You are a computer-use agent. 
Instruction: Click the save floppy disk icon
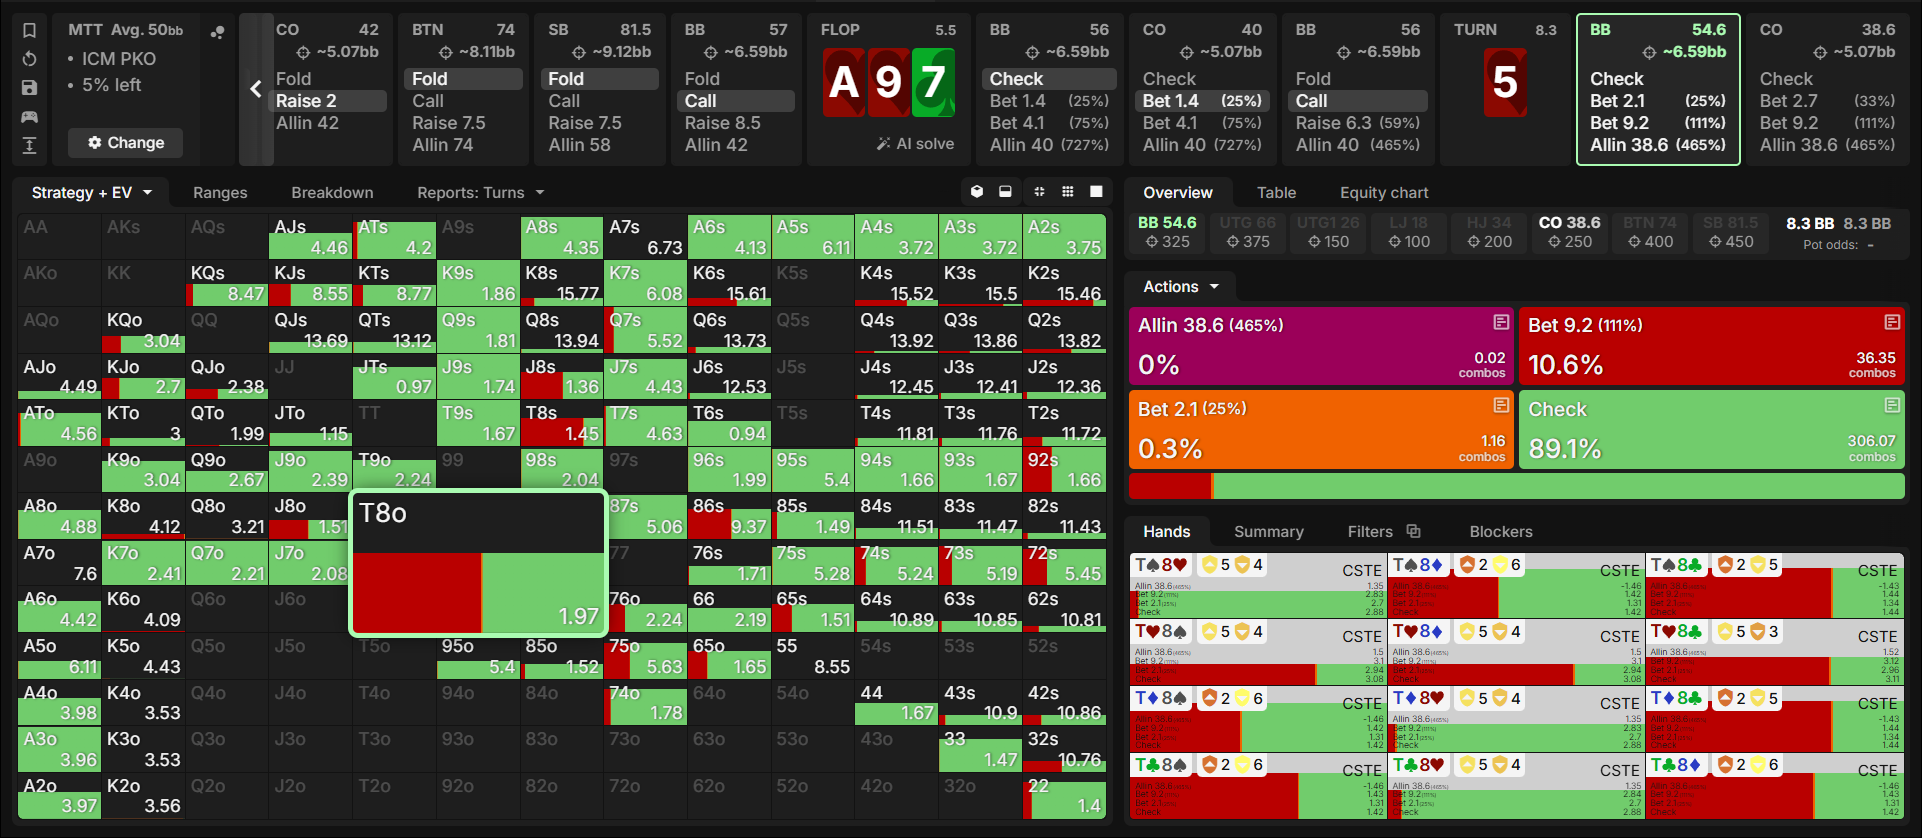click(x=29, y=88)
